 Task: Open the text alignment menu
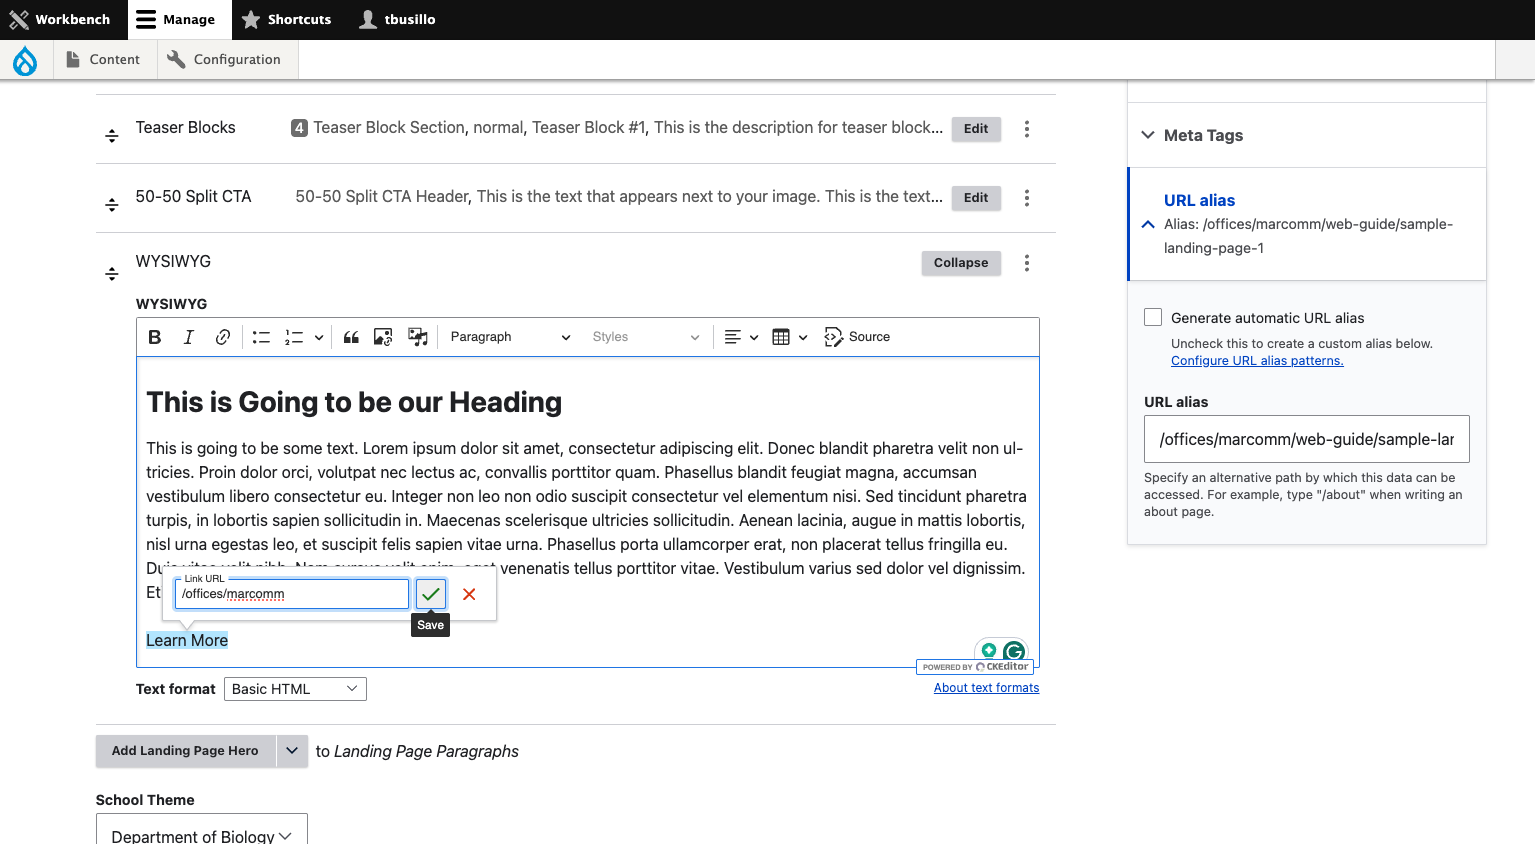click(741, 337)
